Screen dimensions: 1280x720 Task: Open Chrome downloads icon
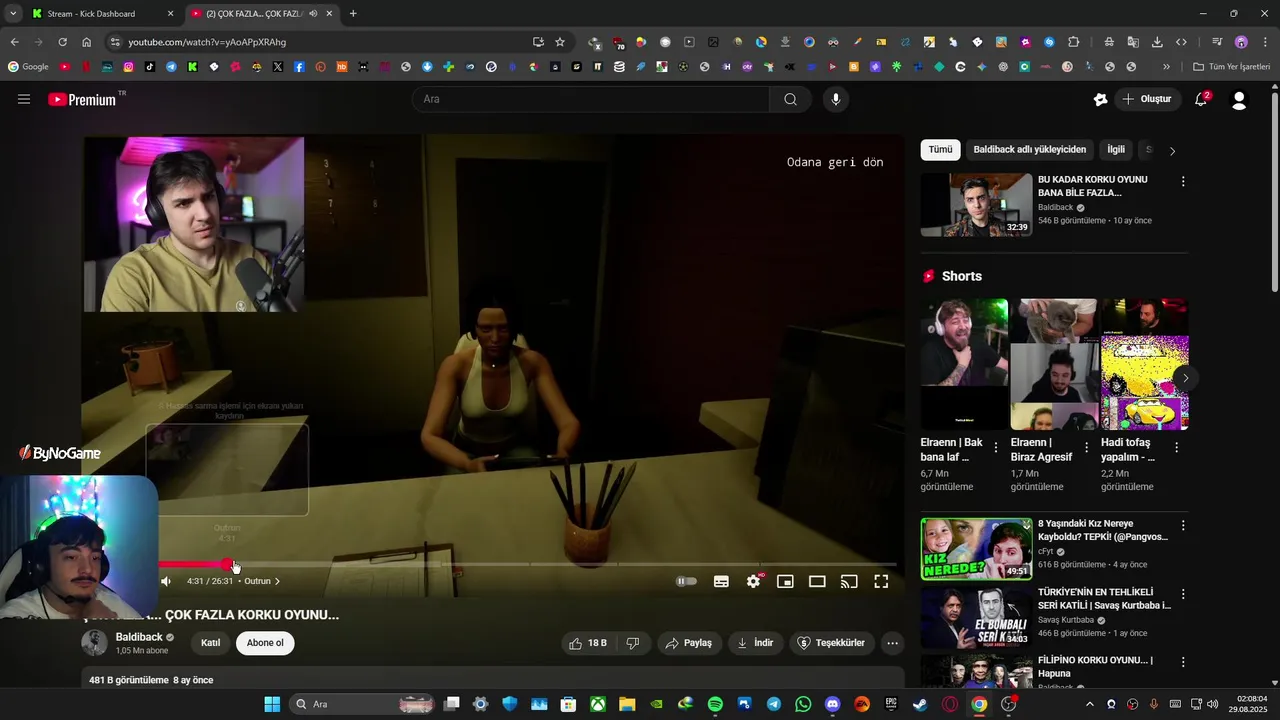click(1157, 42)
